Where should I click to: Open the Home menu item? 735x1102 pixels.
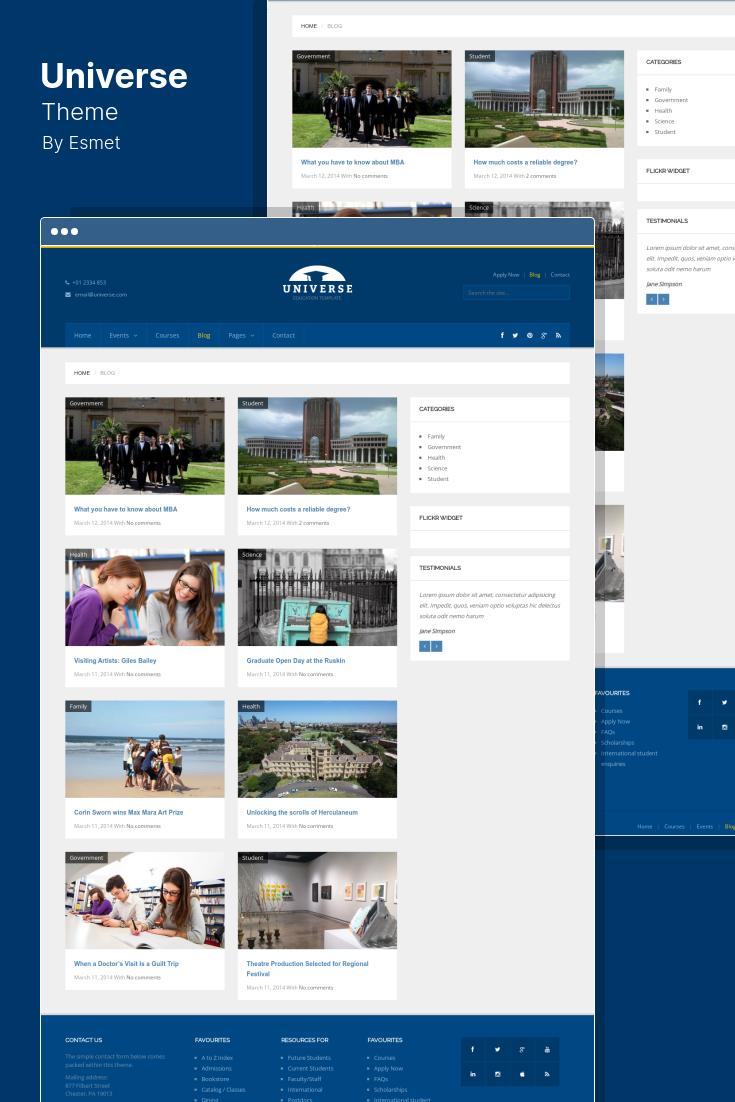[x=83, y=335]
